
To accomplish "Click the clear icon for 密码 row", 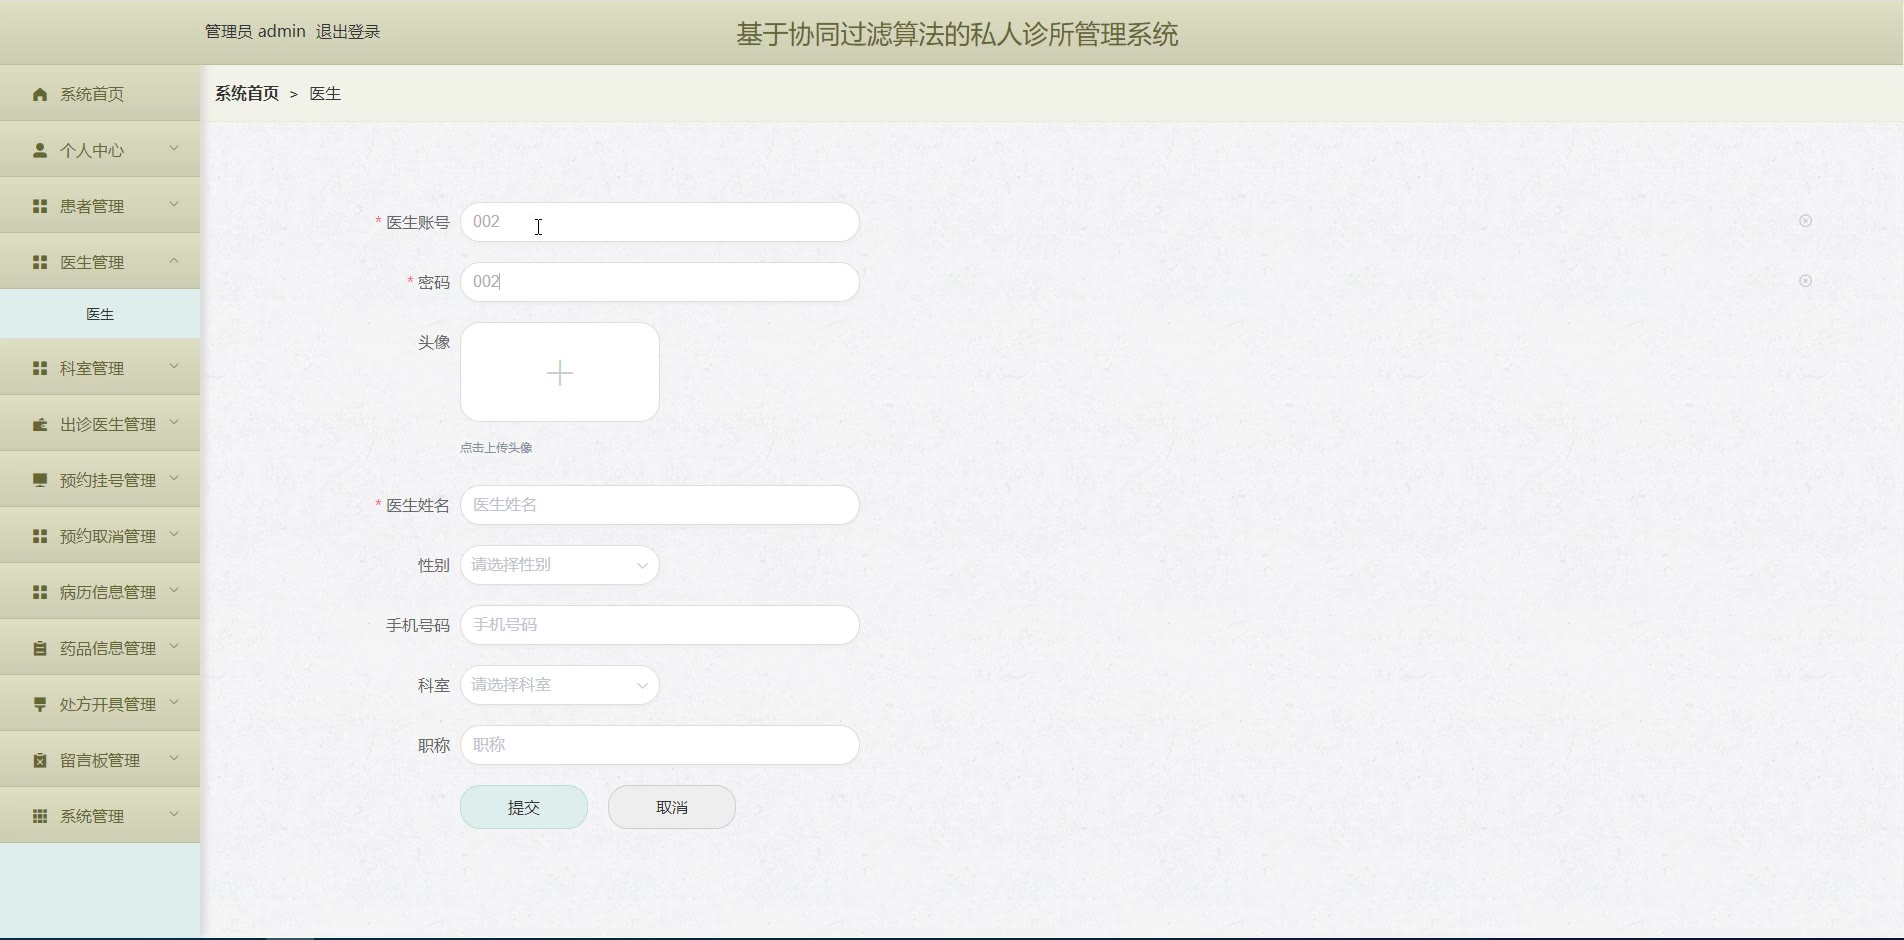I will [1805, 281].
